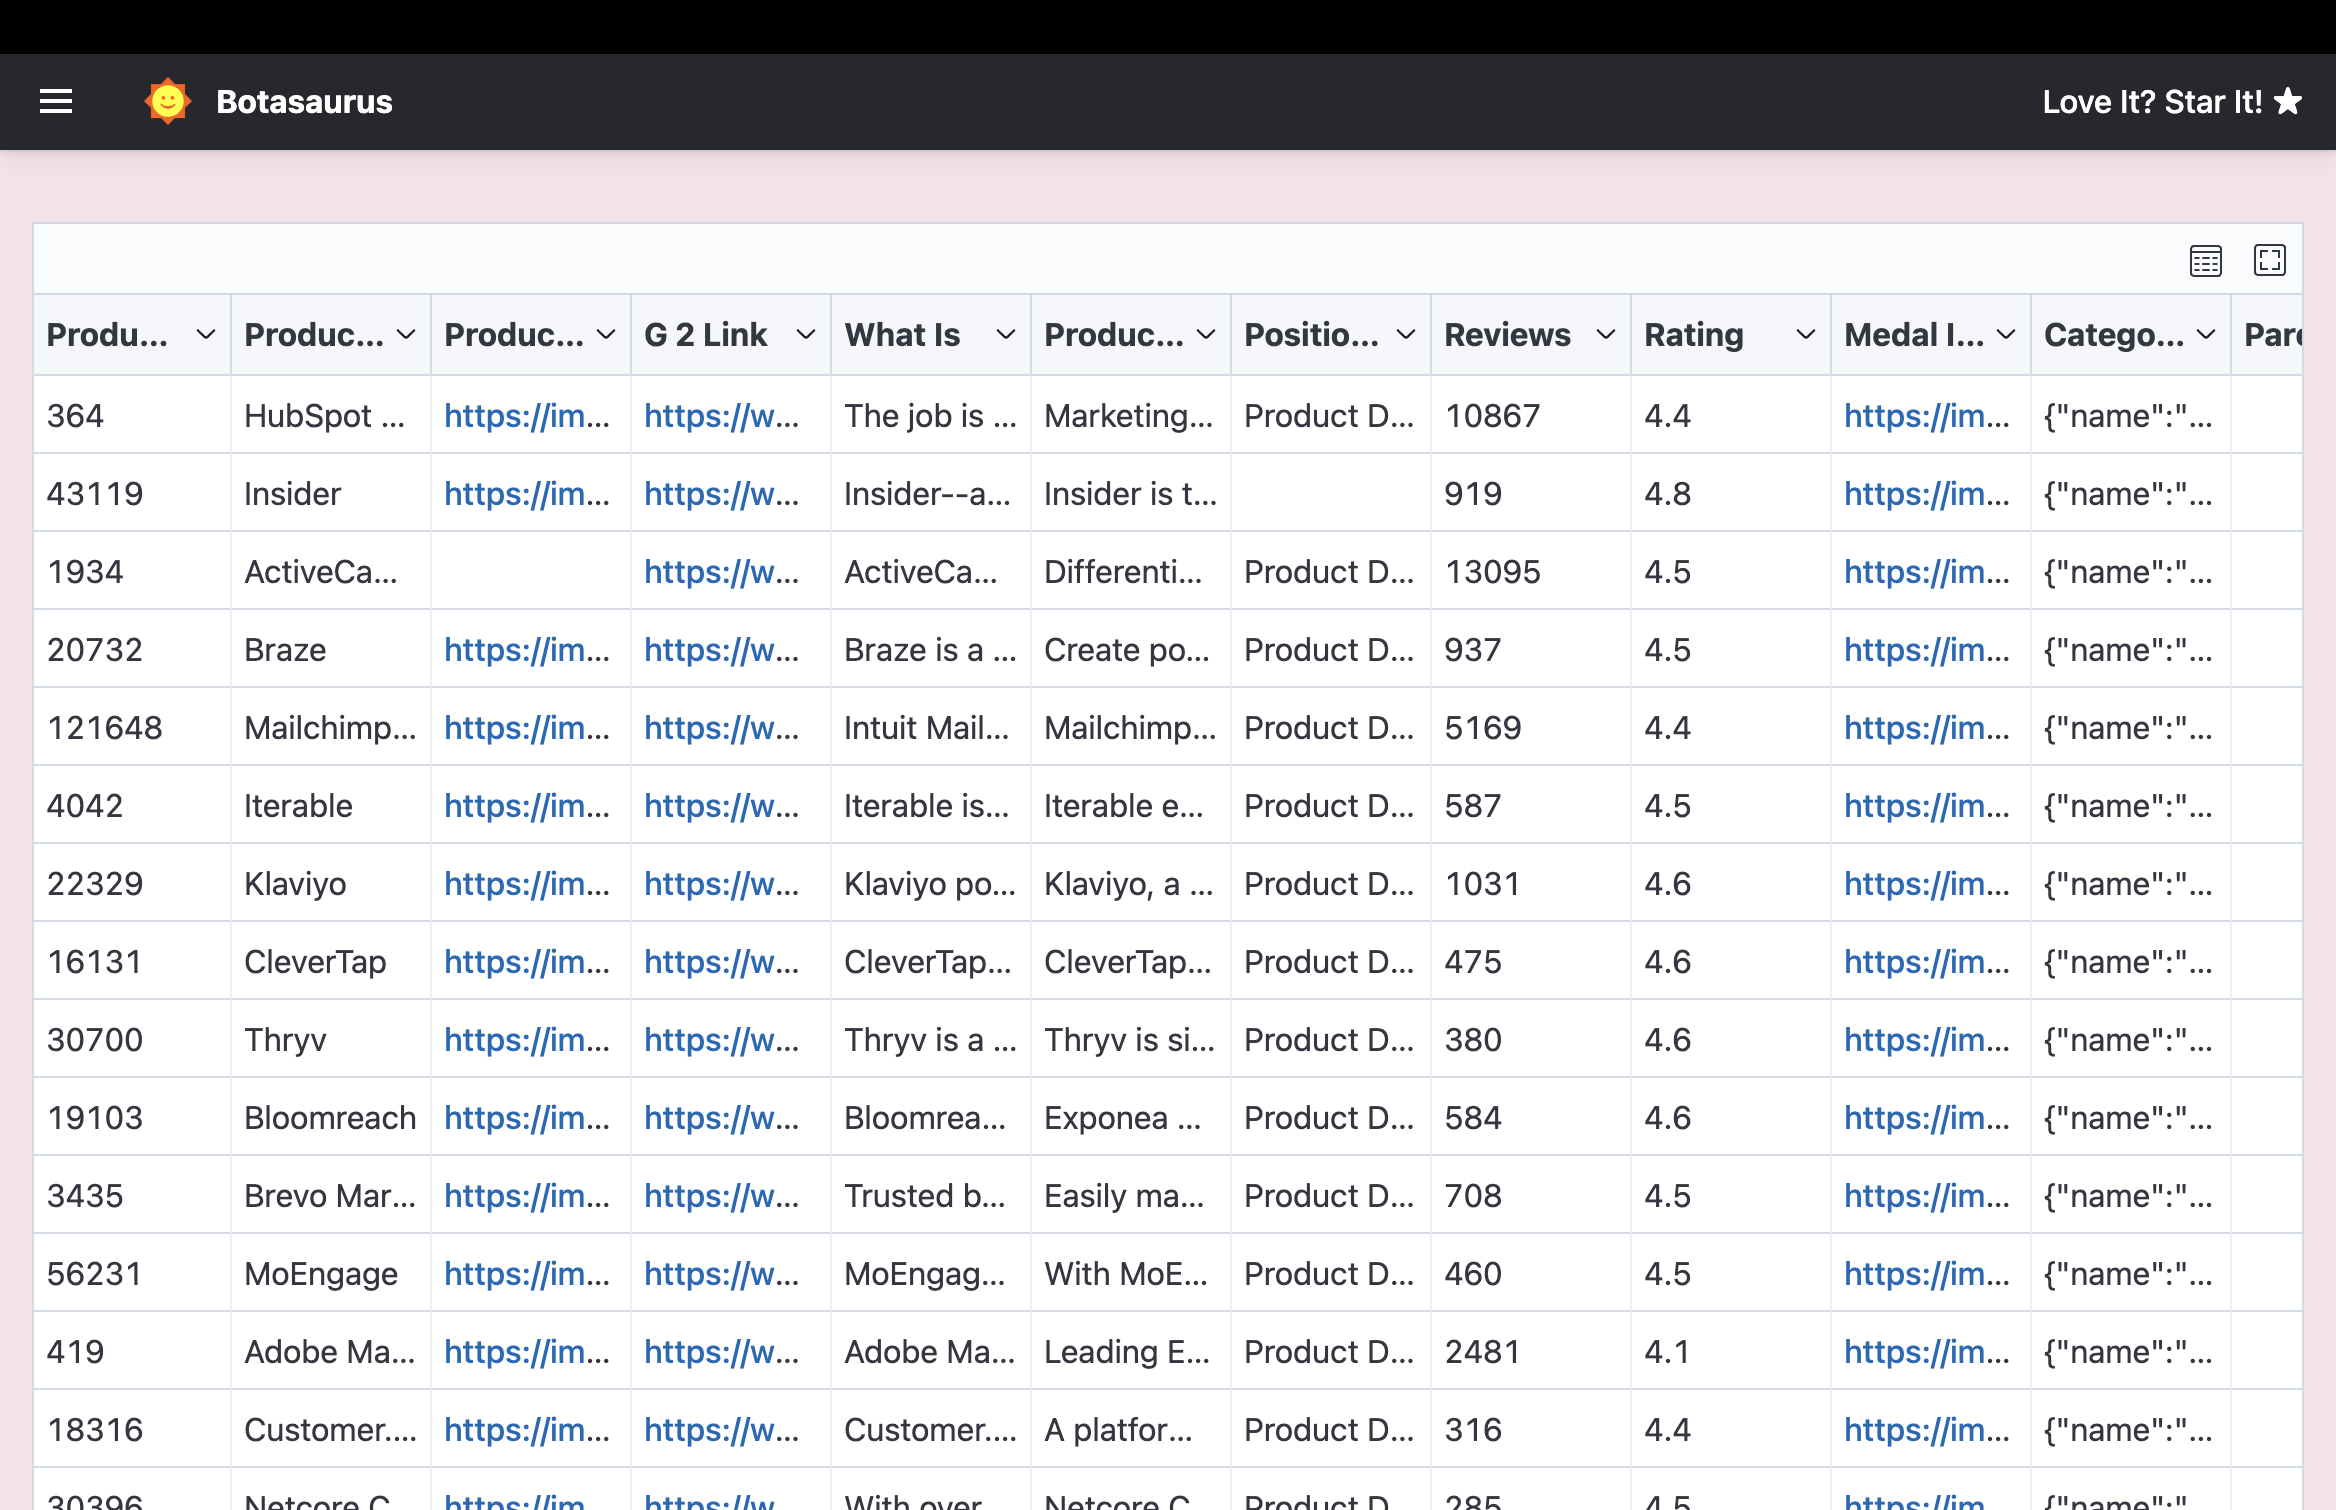Viewport: 2336px width, 1510px height.
Task: Click the Botasaurus sun logo
Action: click(x=167, y=102)
